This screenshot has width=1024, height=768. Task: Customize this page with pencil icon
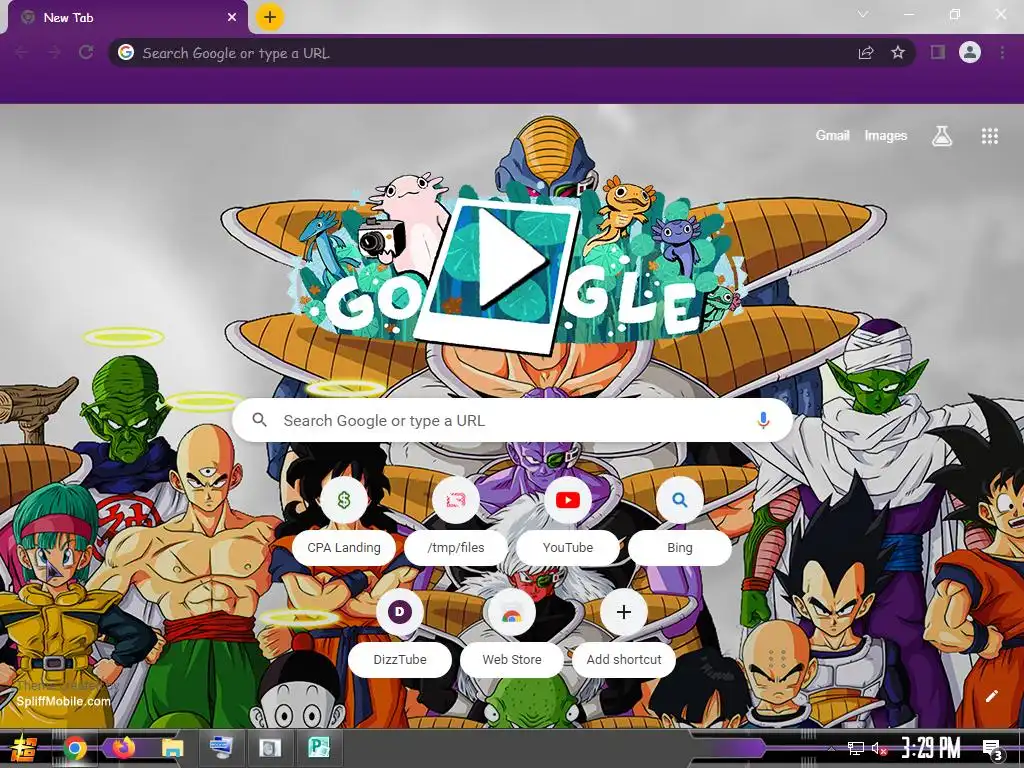991,696
